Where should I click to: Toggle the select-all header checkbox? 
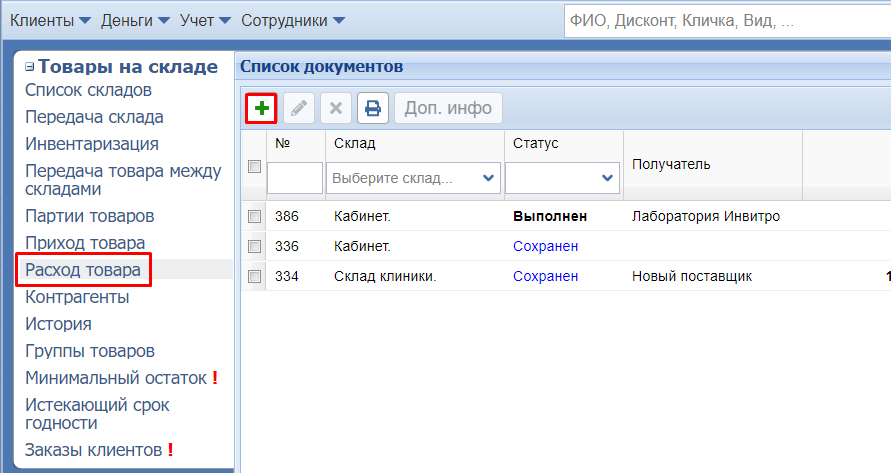coord(254,166)
